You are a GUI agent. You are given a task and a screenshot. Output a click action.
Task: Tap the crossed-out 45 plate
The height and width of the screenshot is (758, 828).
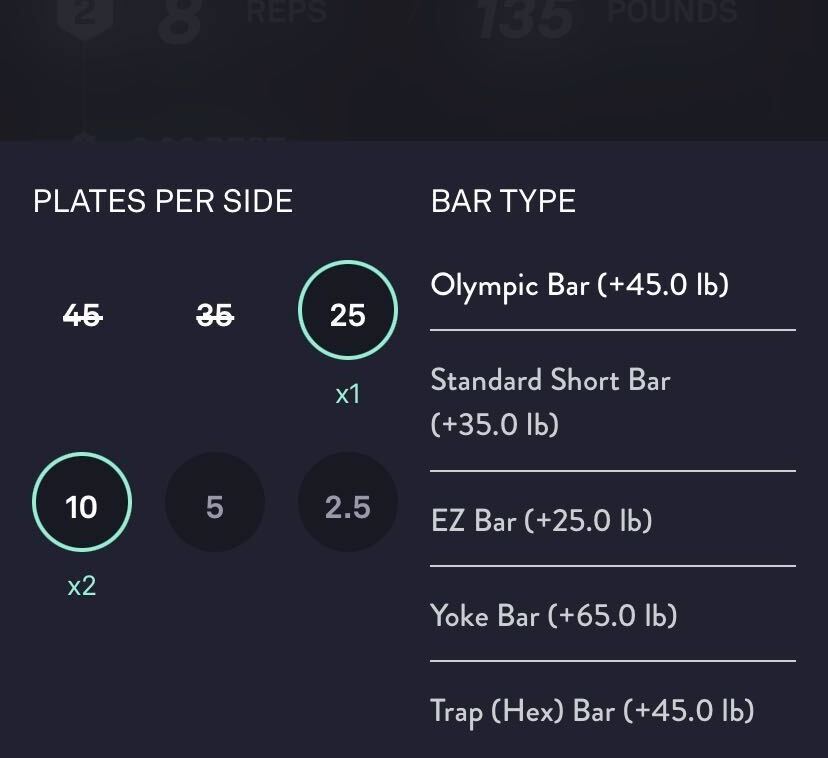coord(82,316)
